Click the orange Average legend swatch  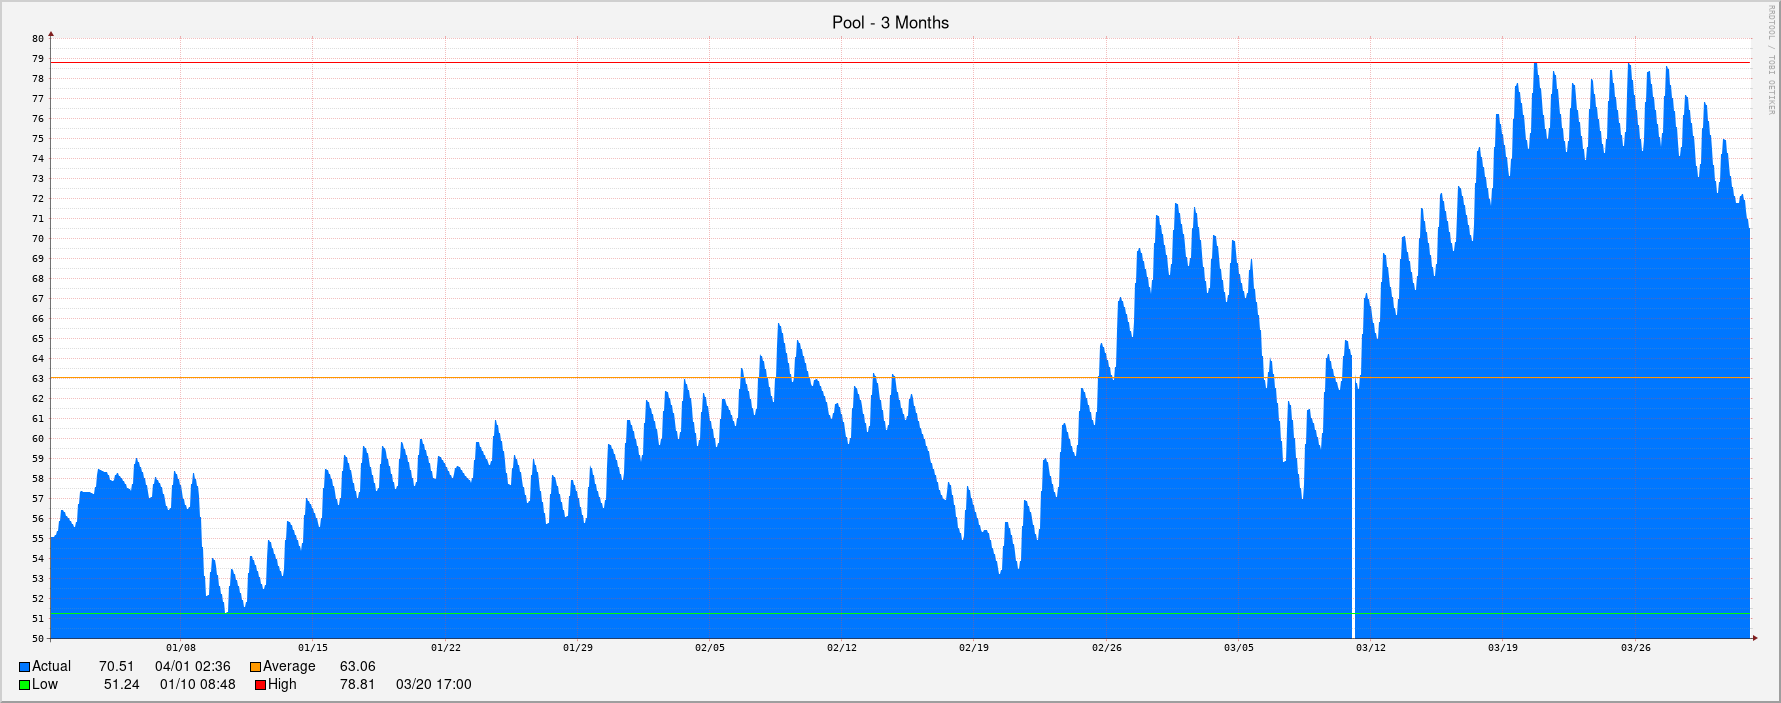[x=255, y=667]
